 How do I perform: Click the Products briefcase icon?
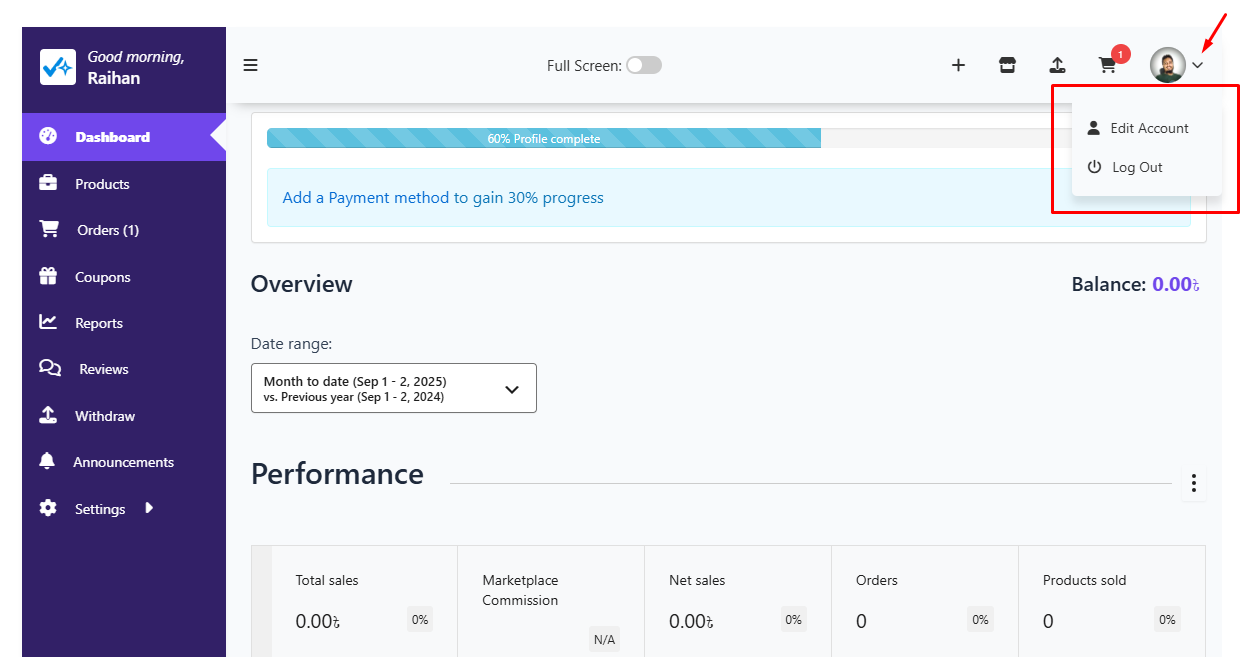click(x=48, y=183)
